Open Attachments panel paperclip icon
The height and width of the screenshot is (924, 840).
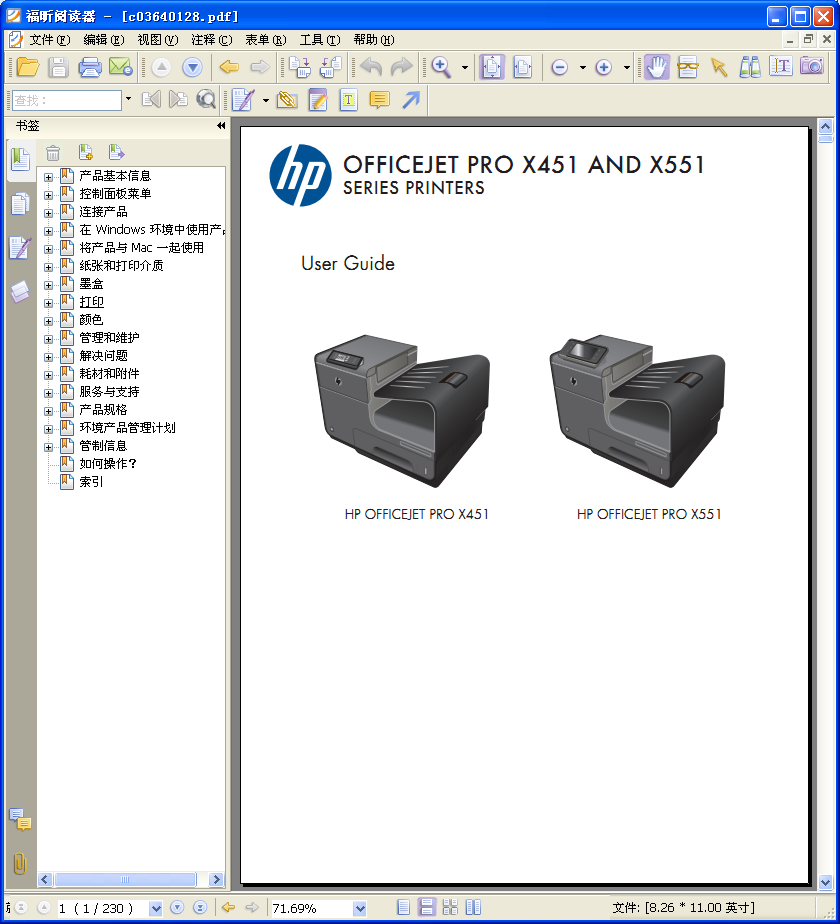[20, 863]
